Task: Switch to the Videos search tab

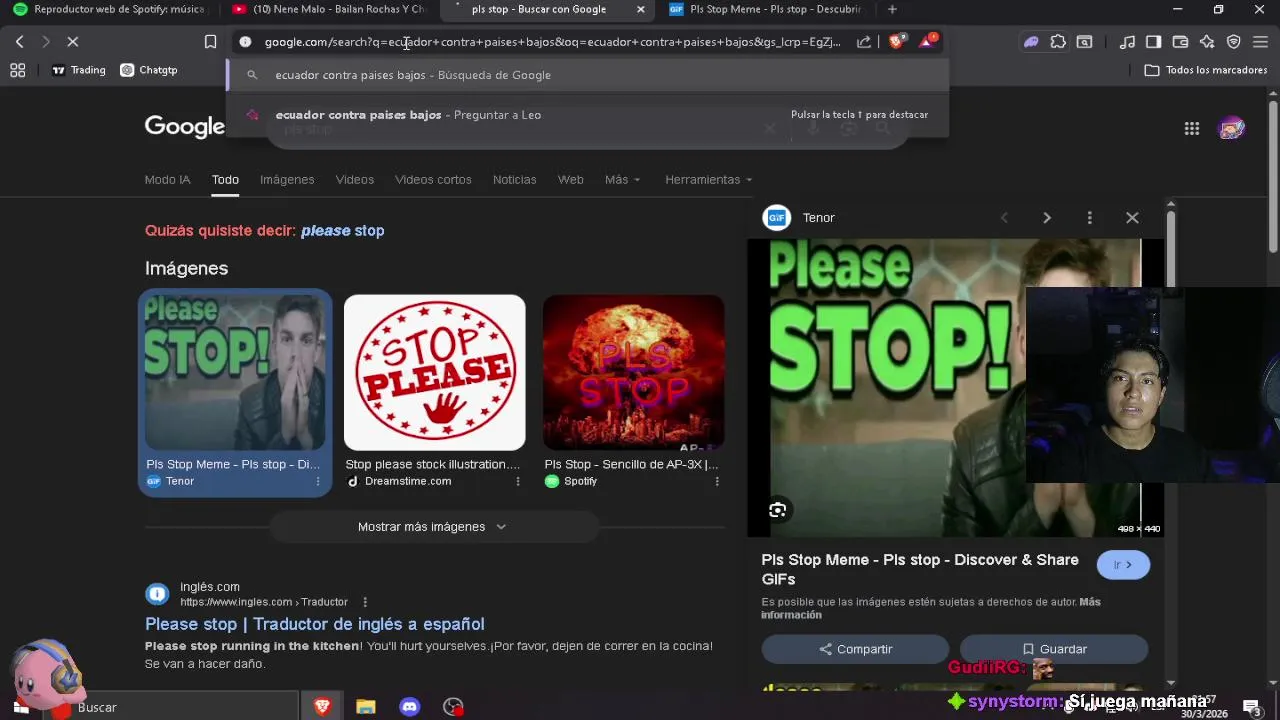Action: pos(355,180)
